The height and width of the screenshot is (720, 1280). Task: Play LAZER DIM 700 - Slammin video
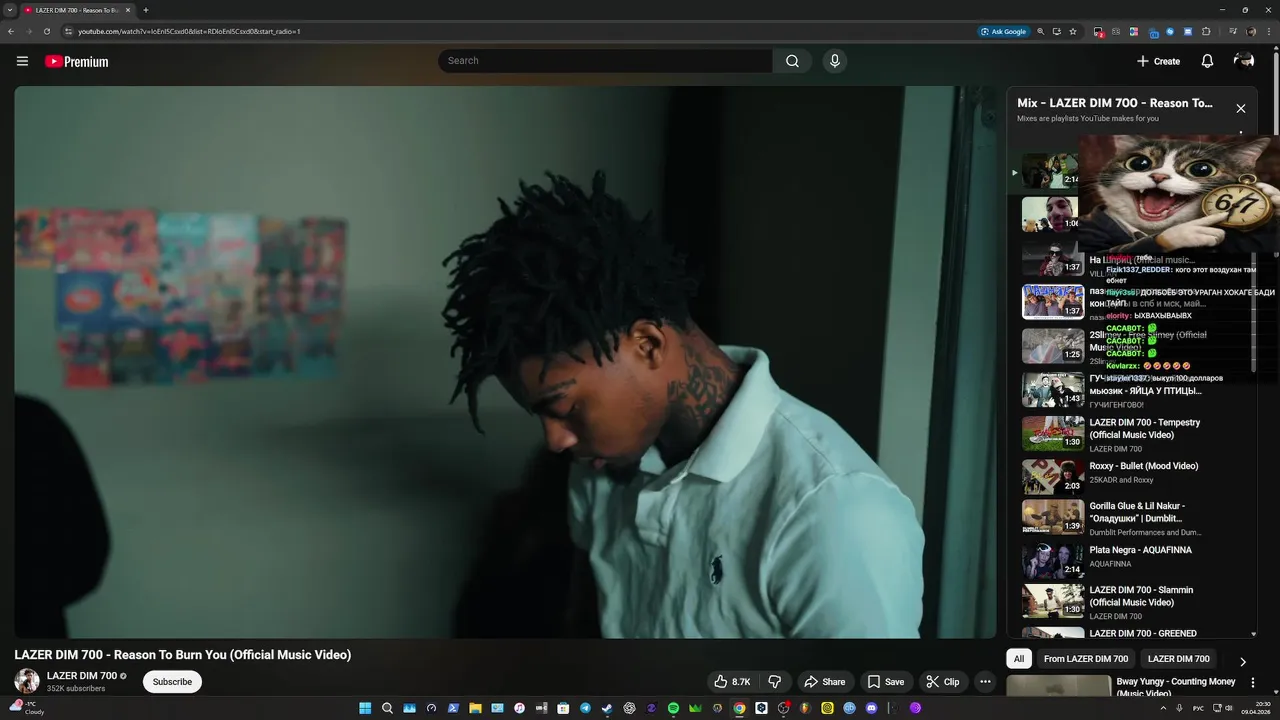[x=1131, y=602]
